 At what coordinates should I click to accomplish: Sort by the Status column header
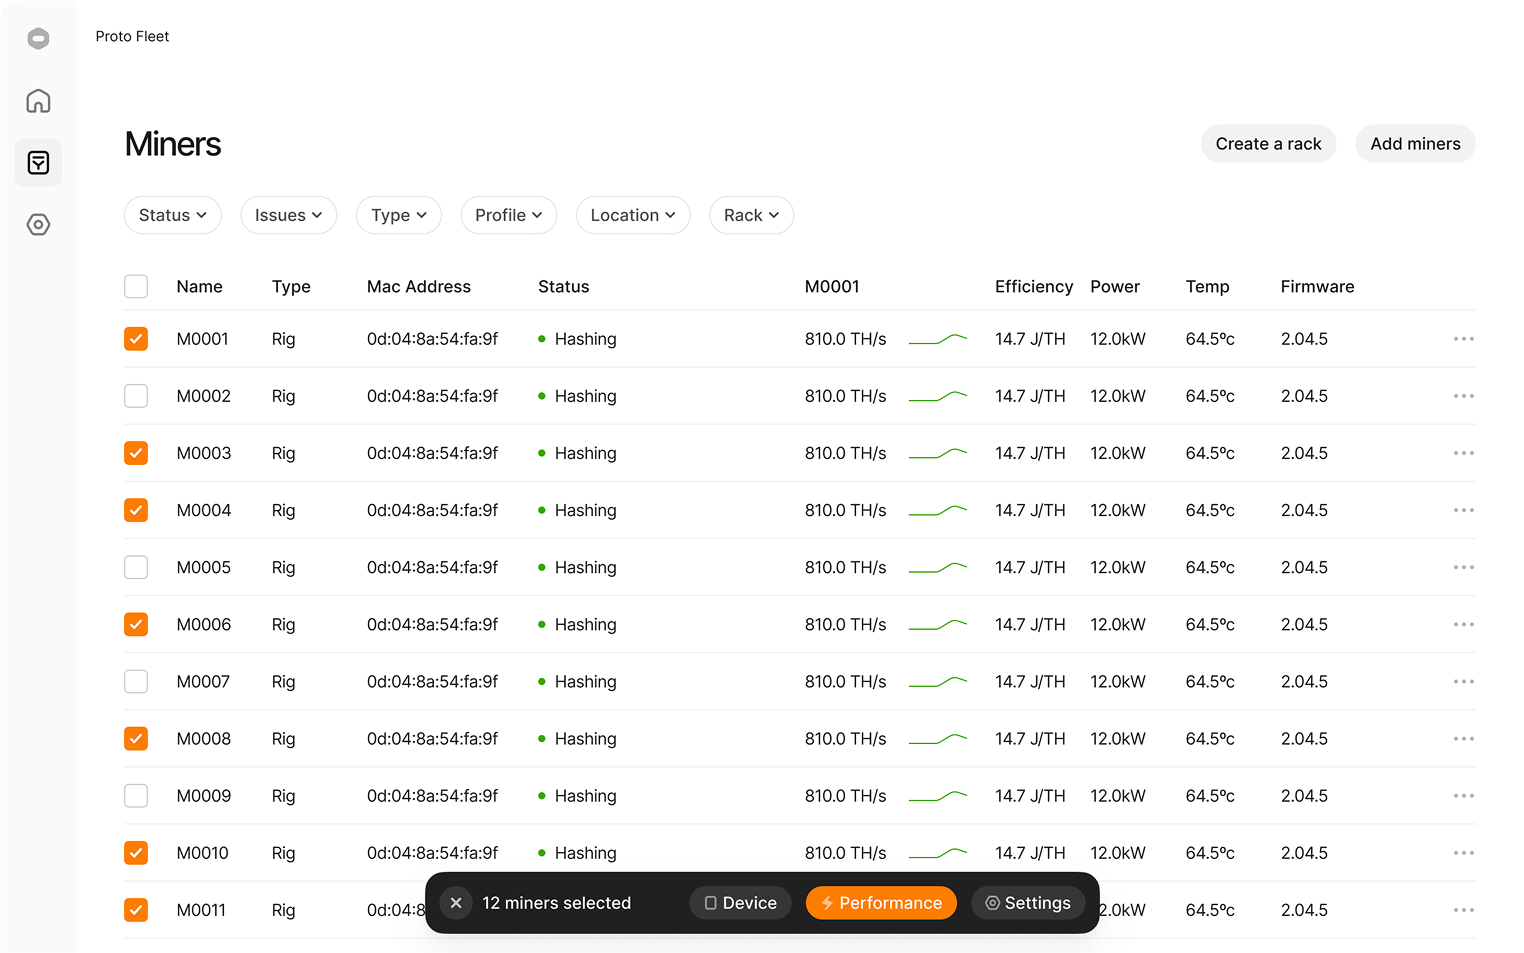pos(564,287)
